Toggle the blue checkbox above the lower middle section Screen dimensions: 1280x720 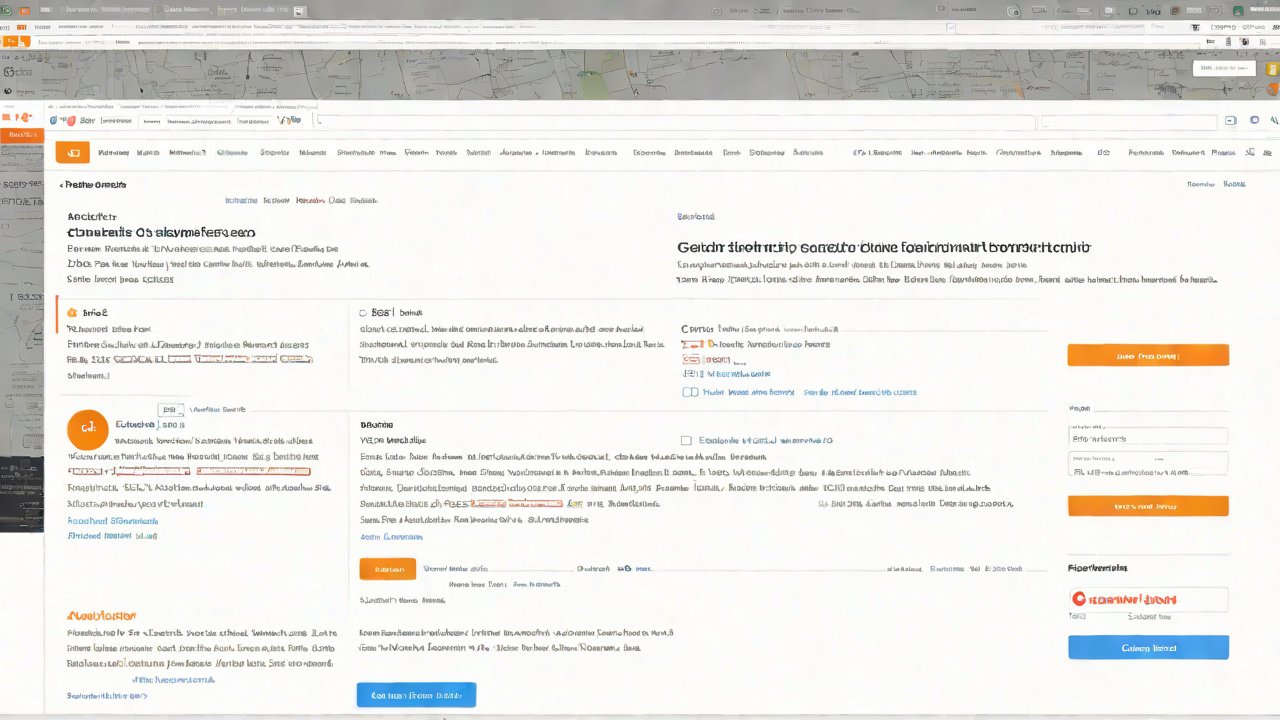[689, 392]
